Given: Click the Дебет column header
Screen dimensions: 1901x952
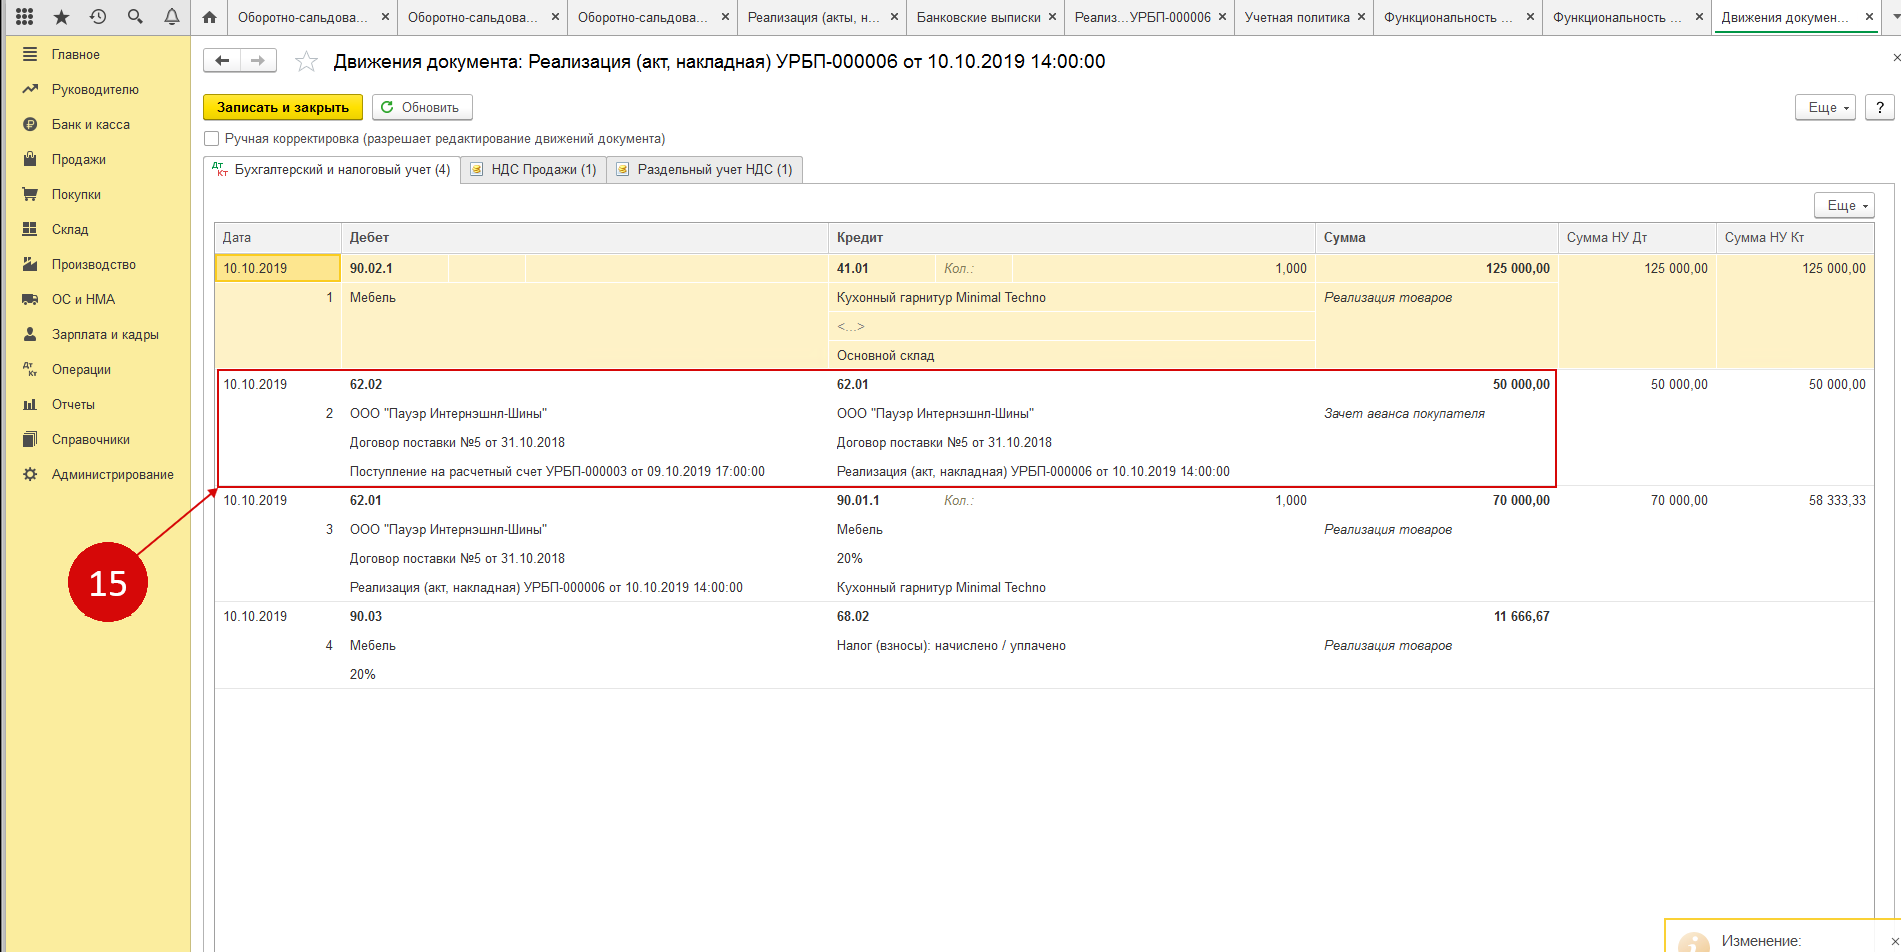Looking at the screenshot, I should point(585,238).
